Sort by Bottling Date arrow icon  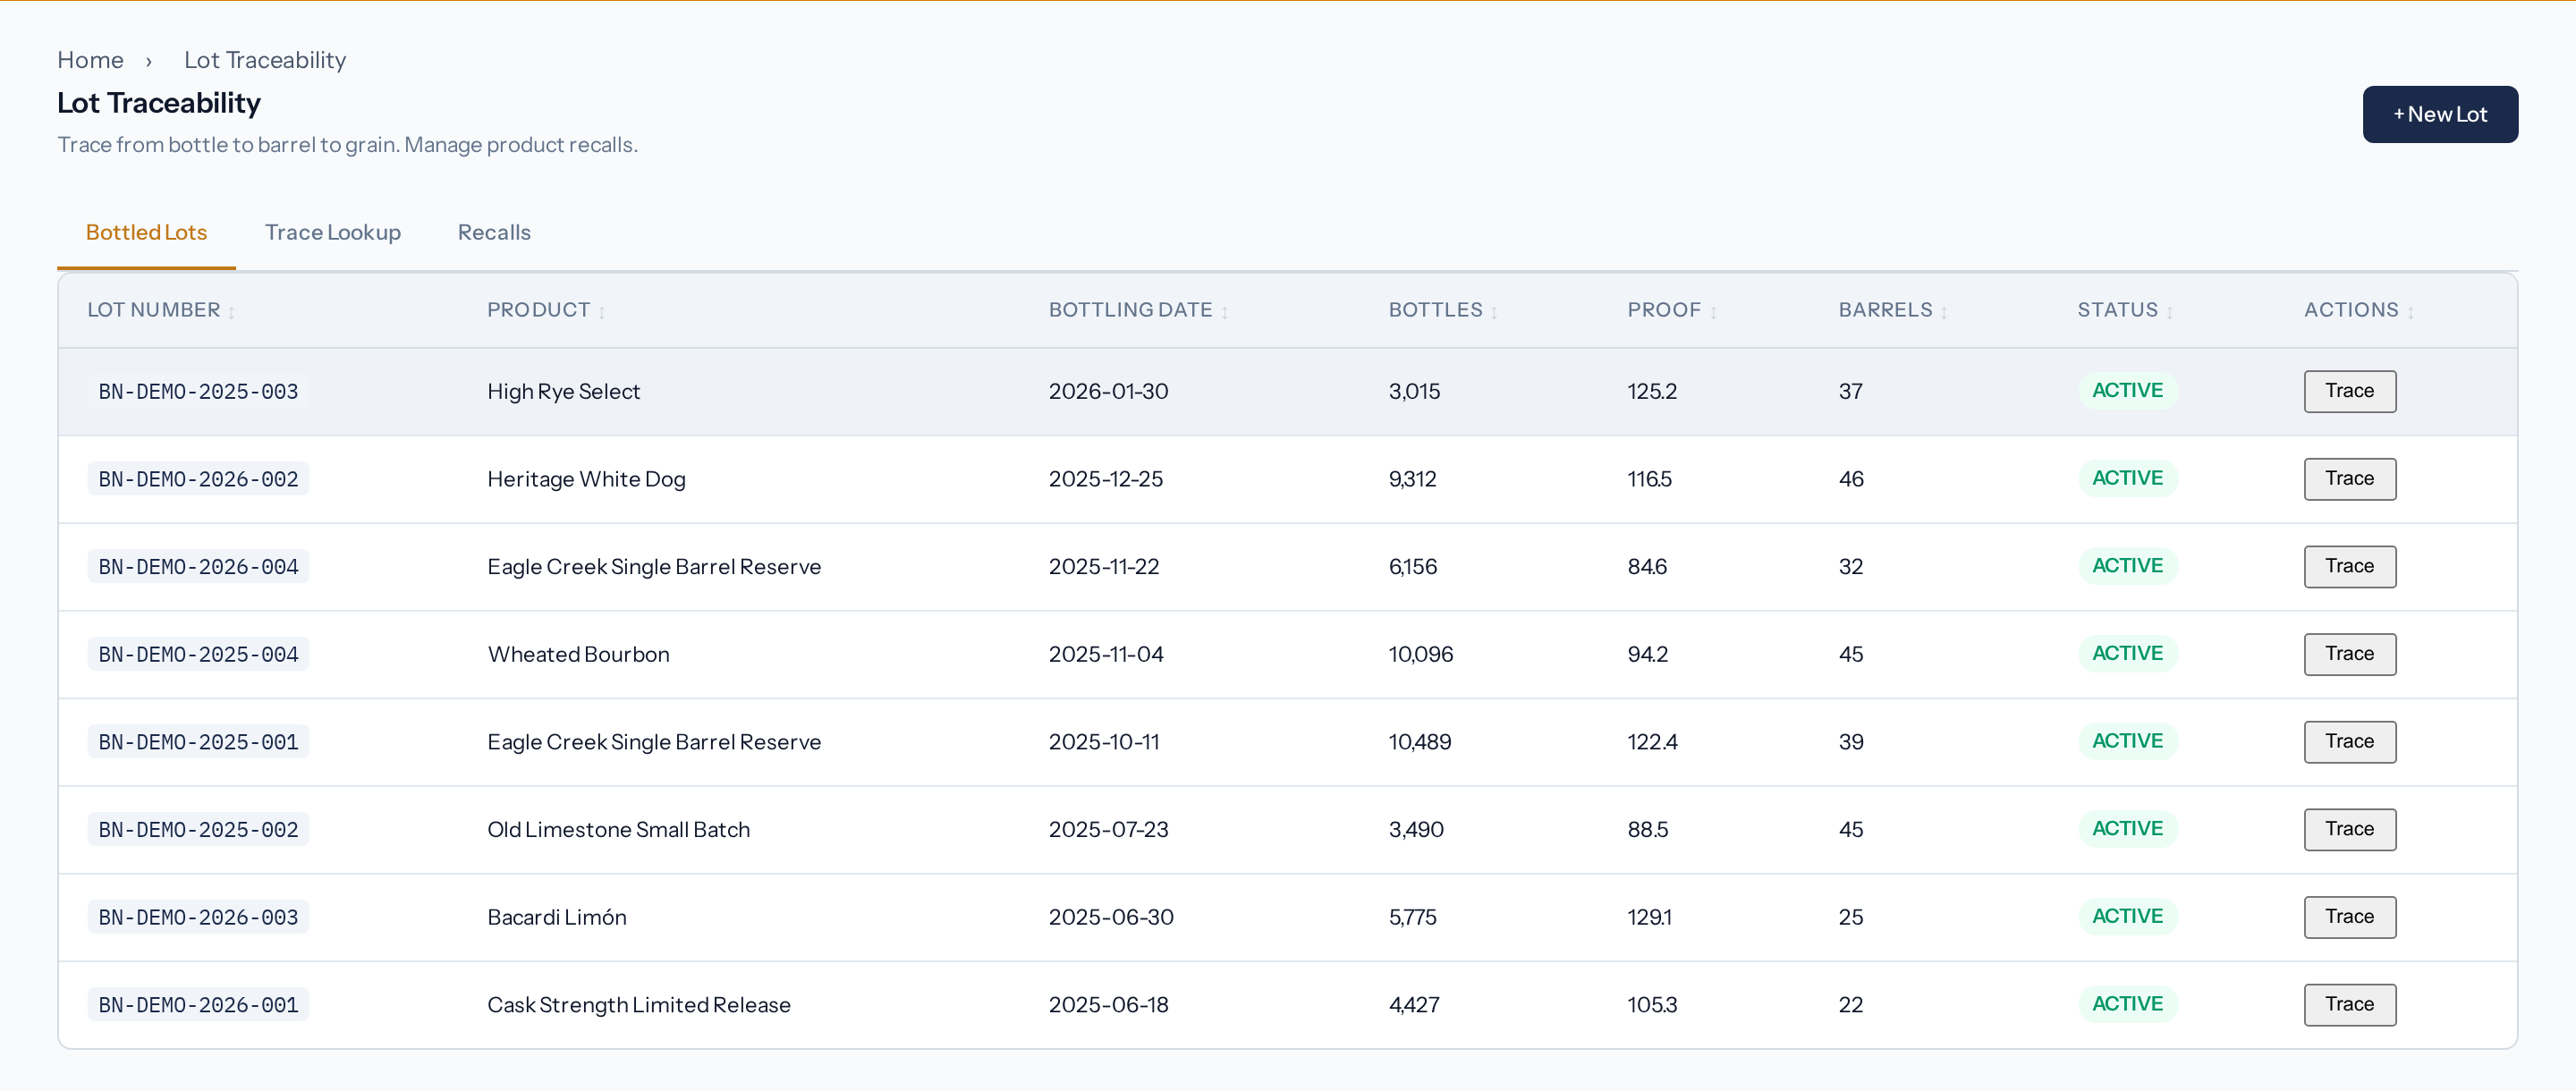[x=1224, y=312]
